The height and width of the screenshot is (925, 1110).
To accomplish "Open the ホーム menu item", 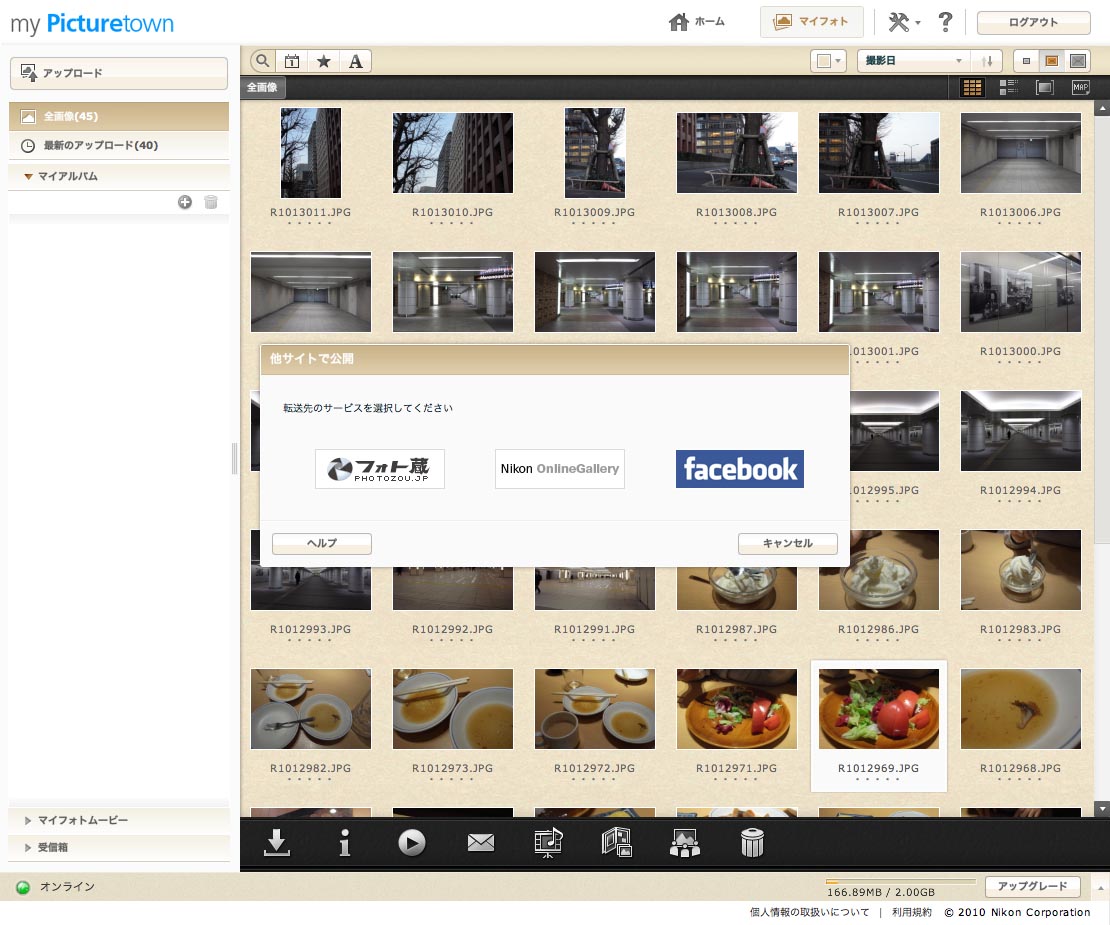I will tap(697, 21).
